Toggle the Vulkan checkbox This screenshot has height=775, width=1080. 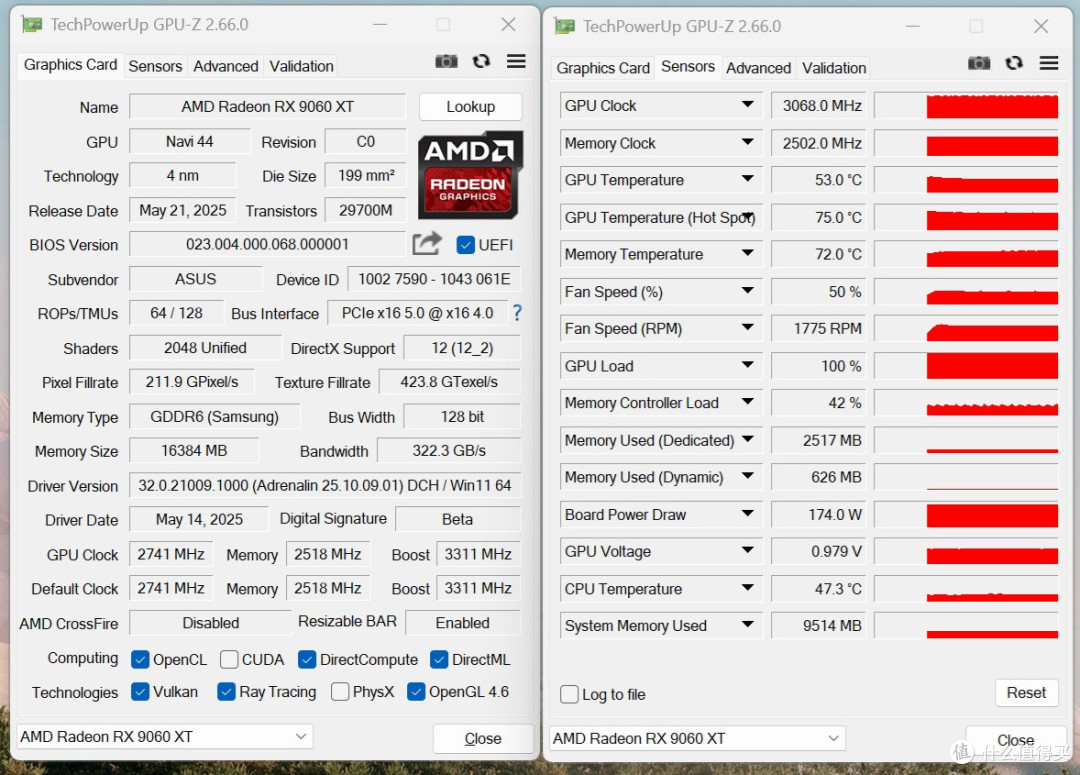pyautogui.click(x=140, y=691)
